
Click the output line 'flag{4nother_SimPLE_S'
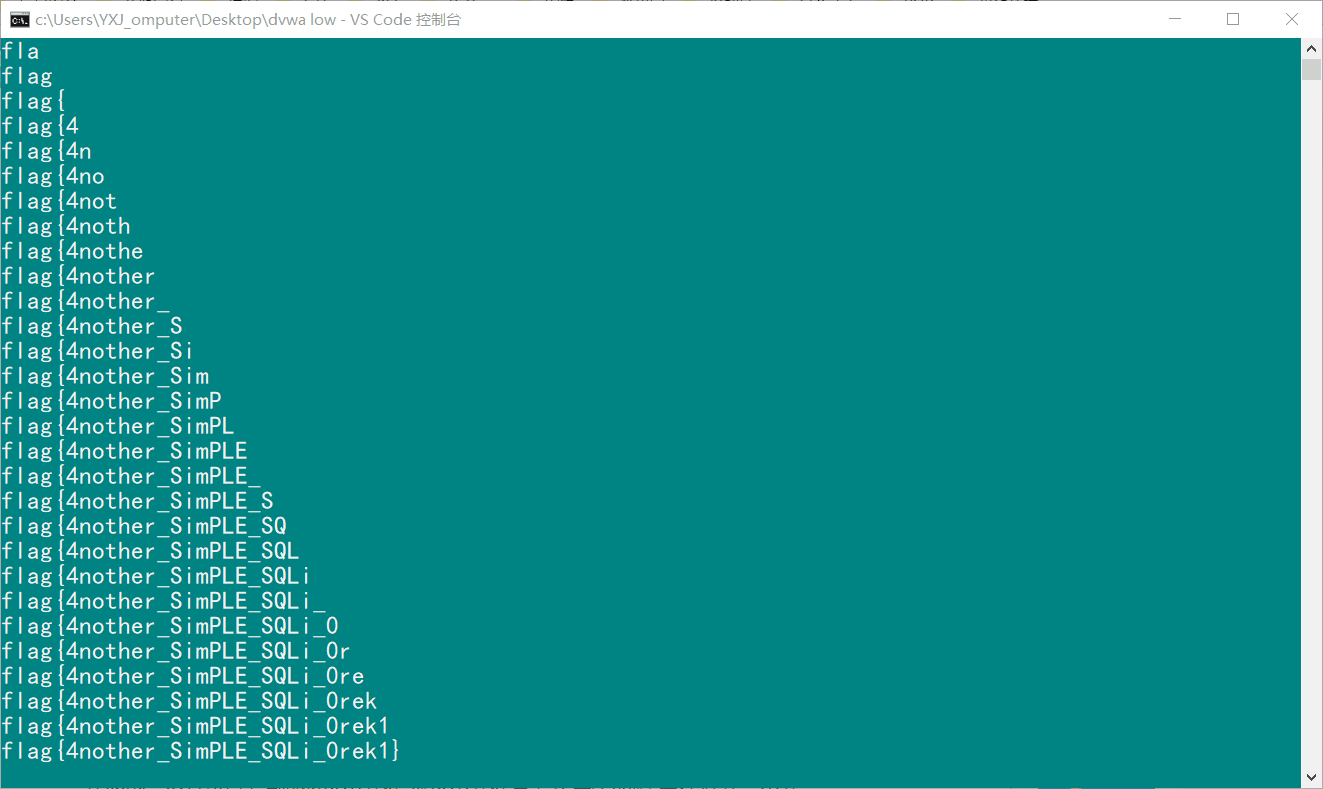pos(137,501)
